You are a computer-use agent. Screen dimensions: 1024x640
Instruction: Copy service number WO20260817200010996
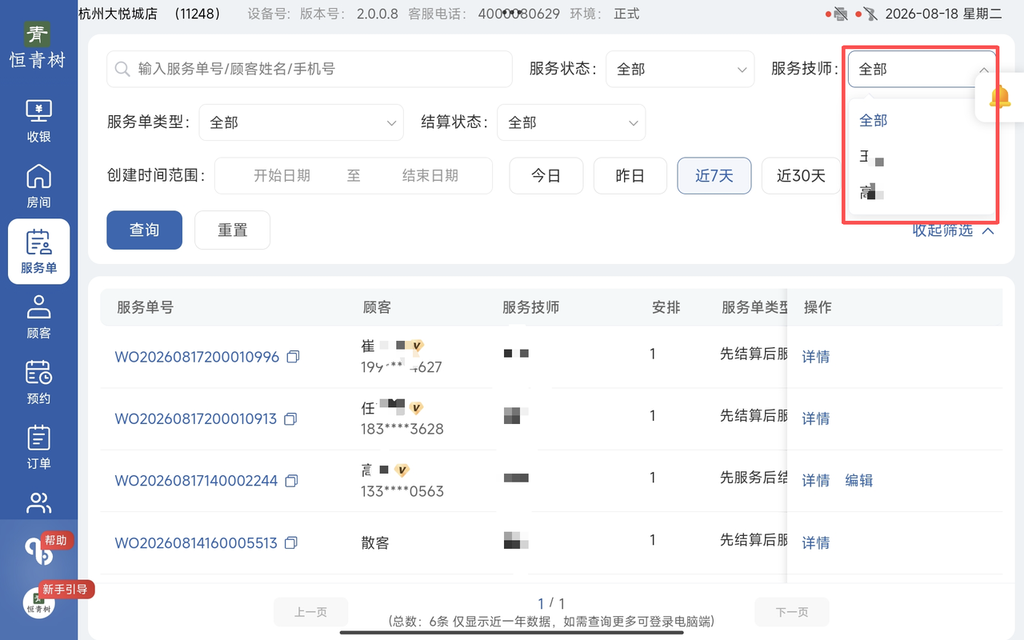pyautogui.click(x=293, y=357)
